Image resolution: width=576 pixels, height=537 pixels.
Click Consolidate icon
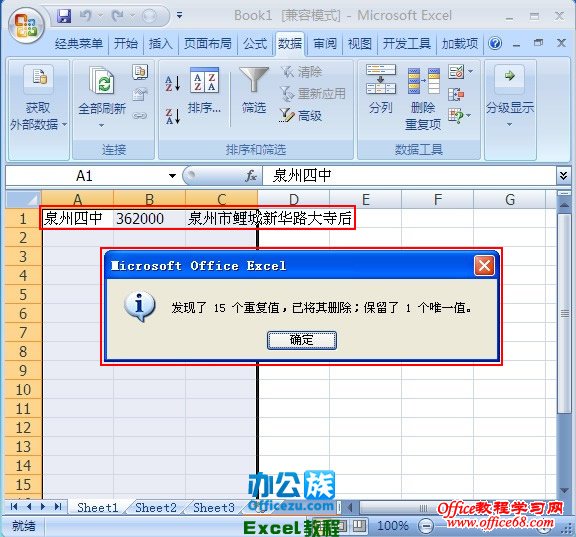click(456, 94)
